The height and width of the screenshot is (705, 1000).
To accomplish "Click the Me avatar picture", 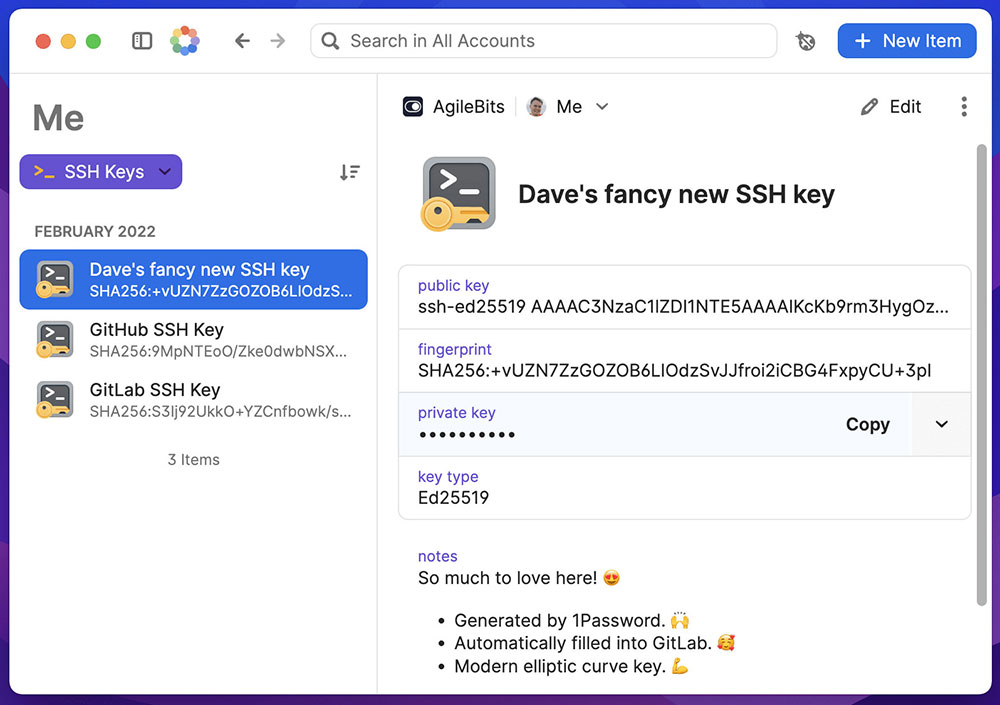I will [x=537, y=106].
